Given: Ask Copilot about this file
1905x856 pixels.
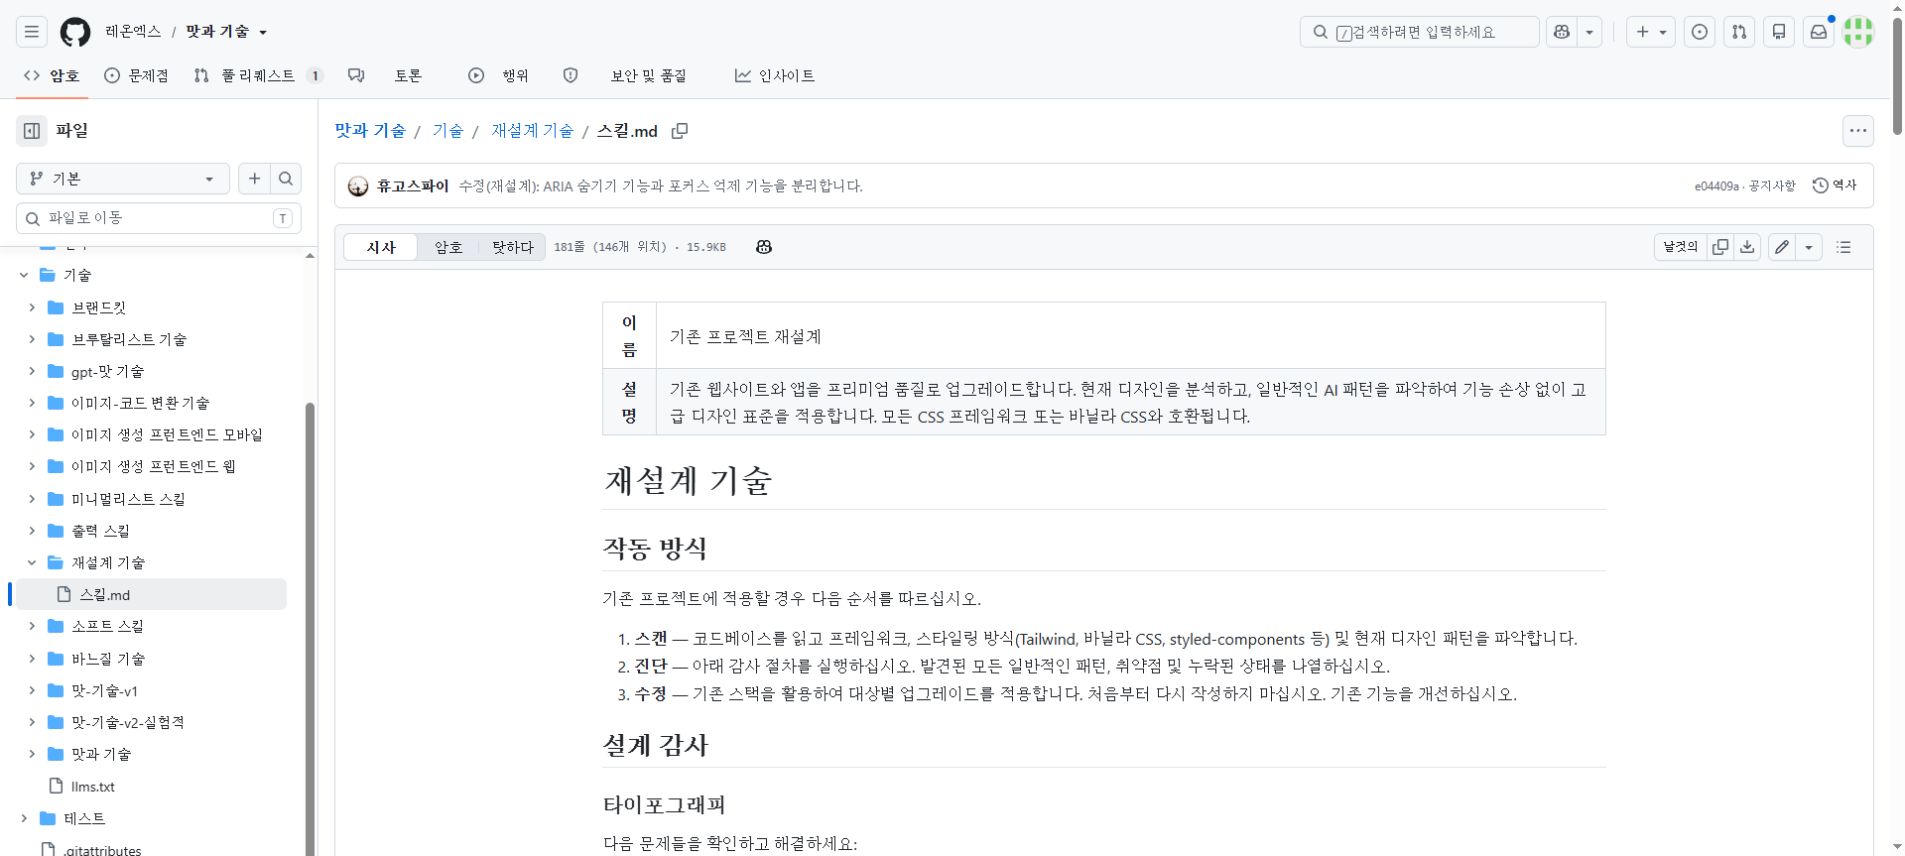Looking at the screenshot, I should [x=764, y=247].
